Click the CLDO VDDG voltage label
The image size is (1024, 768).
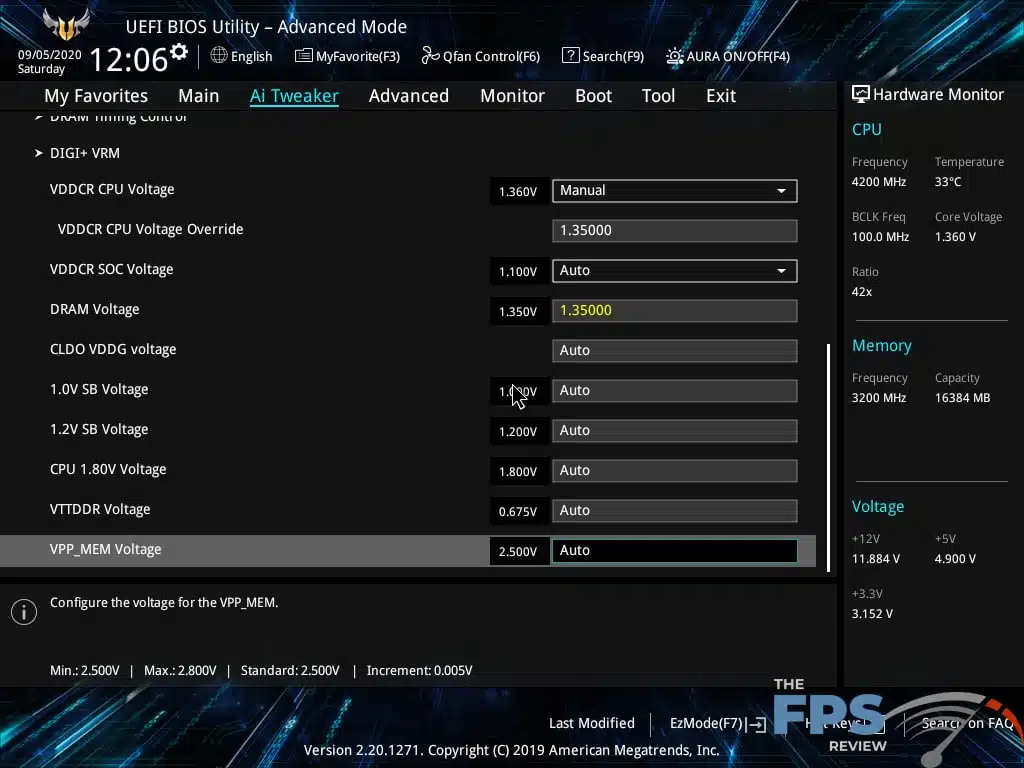113,349
